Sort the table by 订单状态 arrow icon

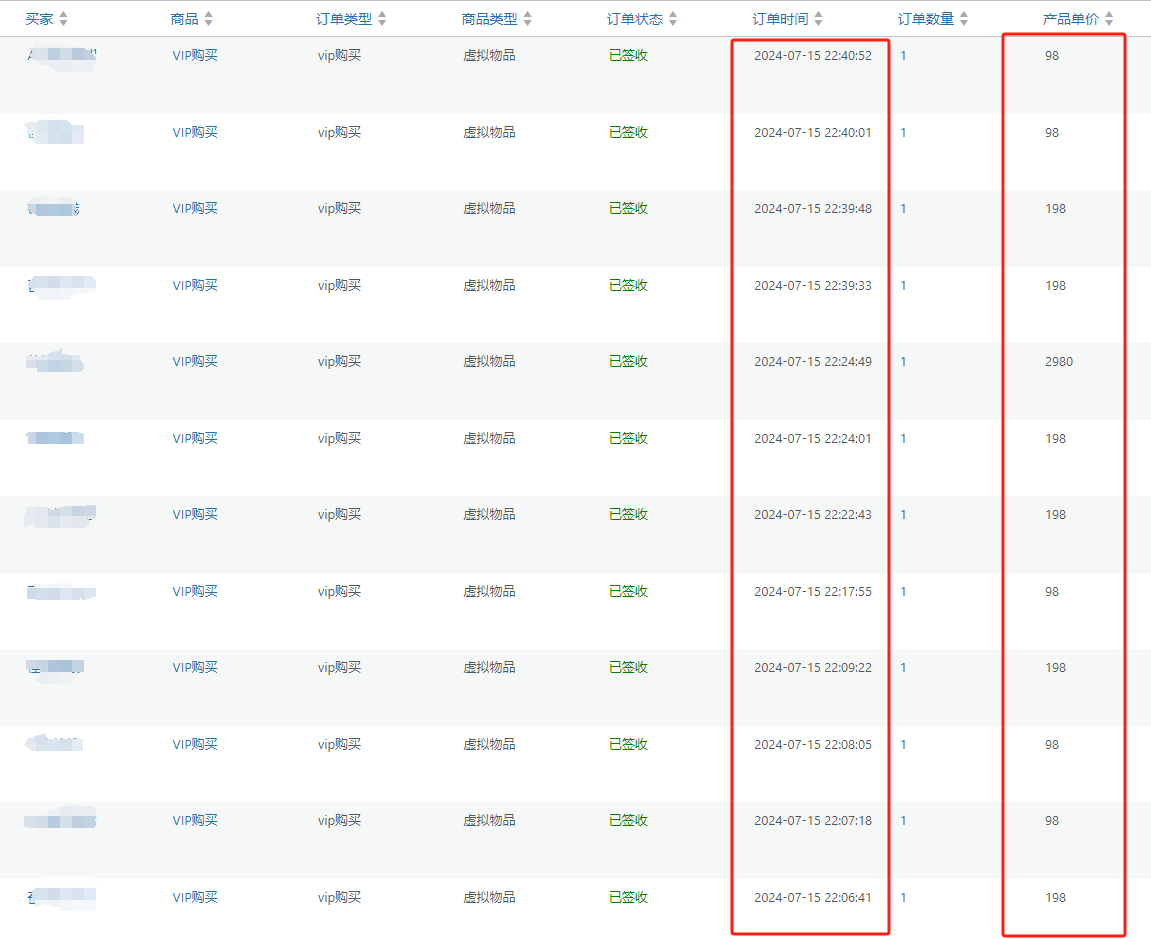[x=673, y=19]
